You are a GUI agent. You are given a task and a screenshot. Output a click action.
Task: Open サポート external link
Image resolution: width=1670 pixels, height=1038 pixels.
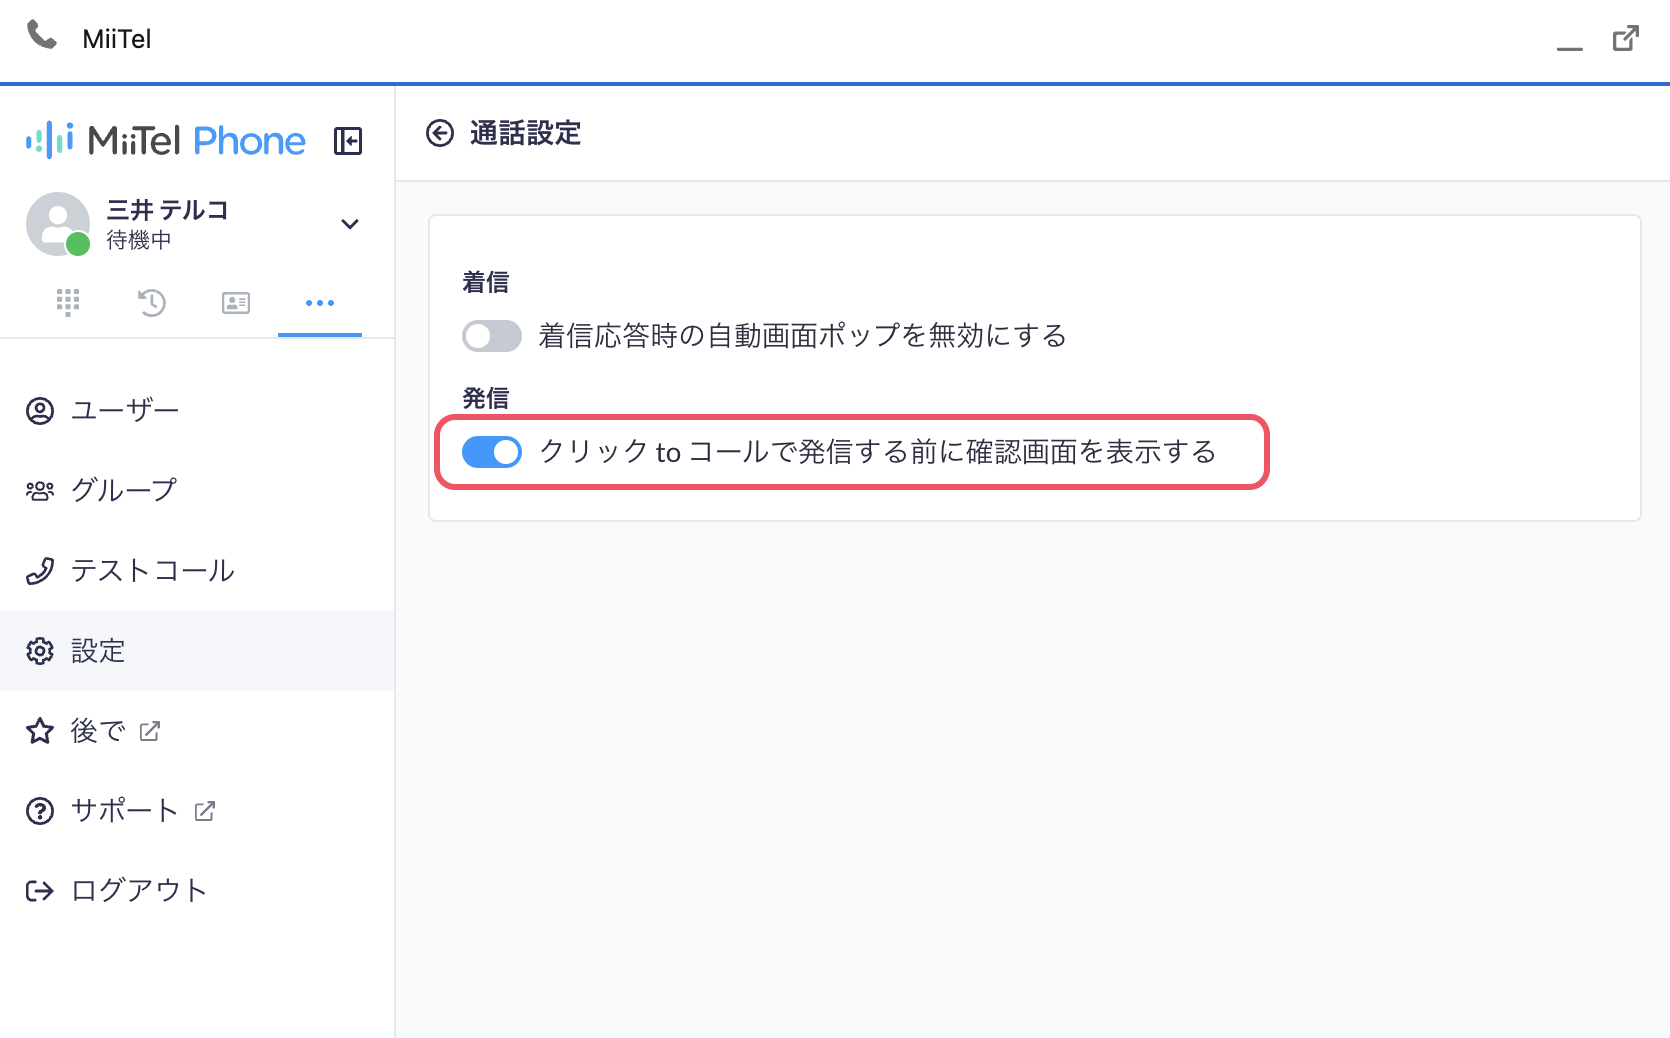pyautogui.click(x=197, y=811)
